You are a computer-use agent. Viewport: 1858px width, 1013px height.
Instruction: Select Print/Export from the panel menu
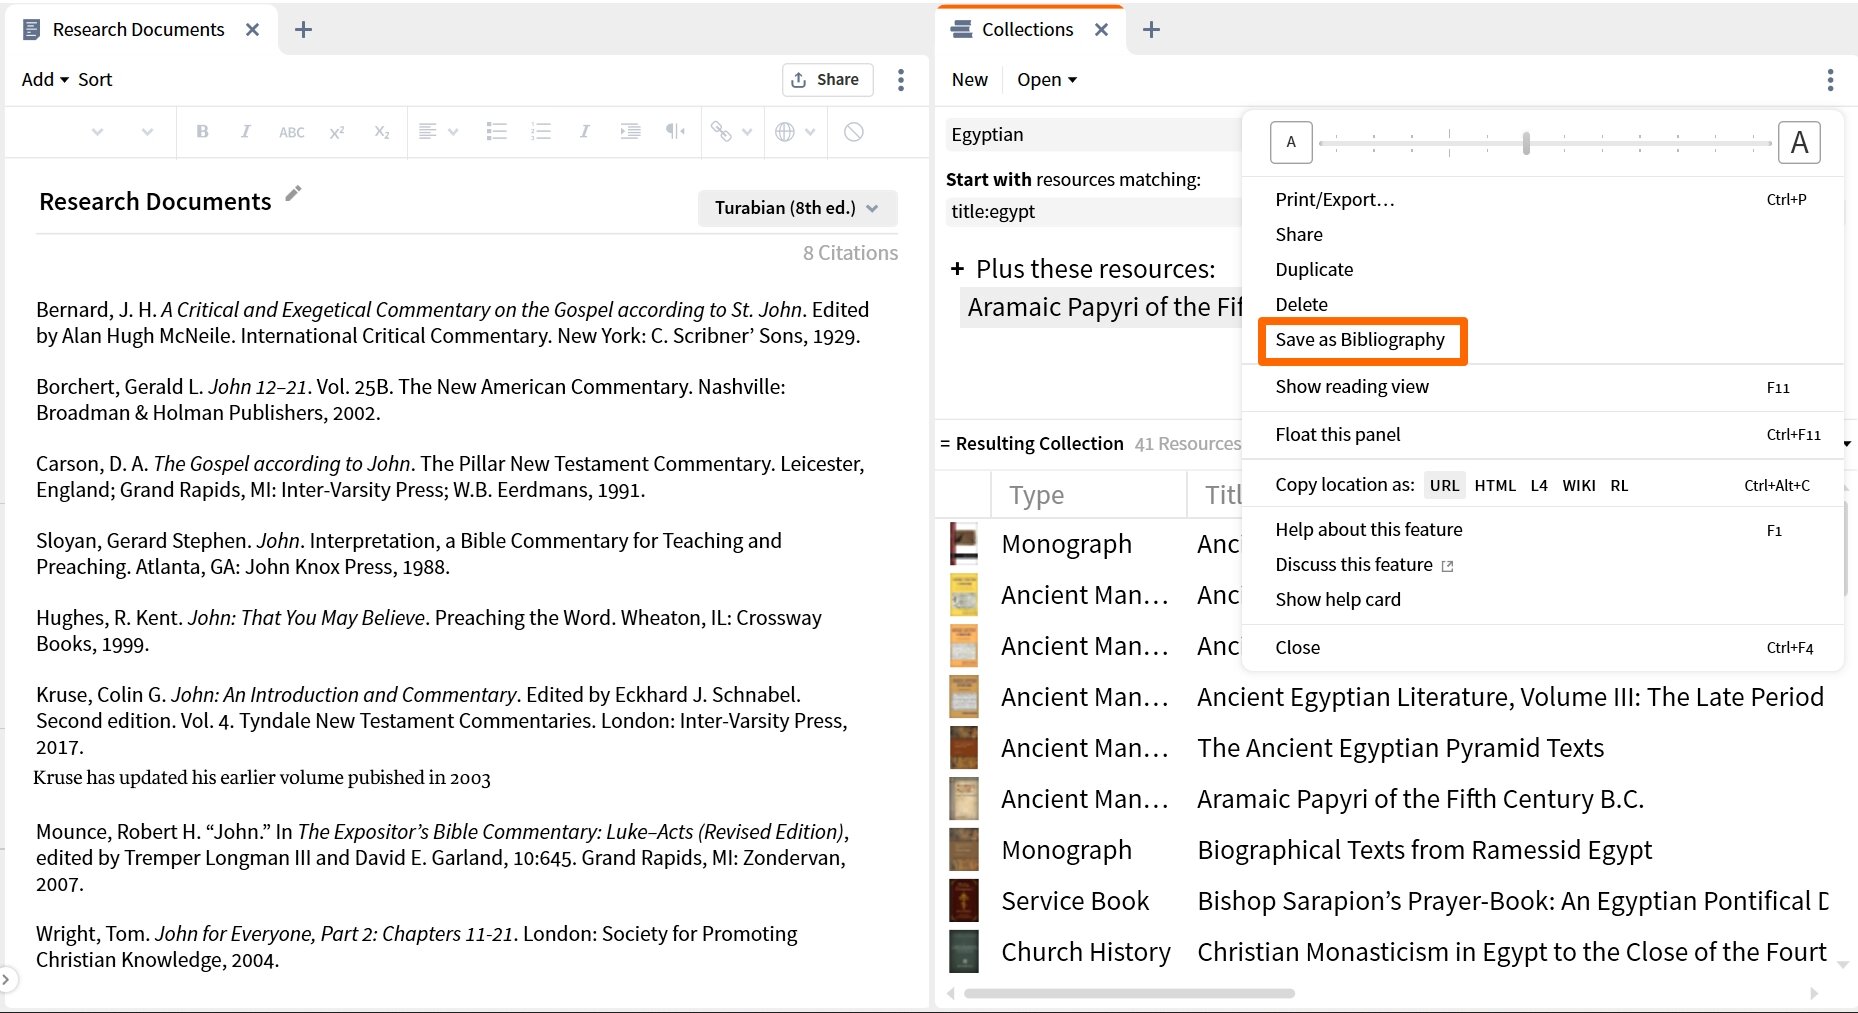(x=1334, y=200)
